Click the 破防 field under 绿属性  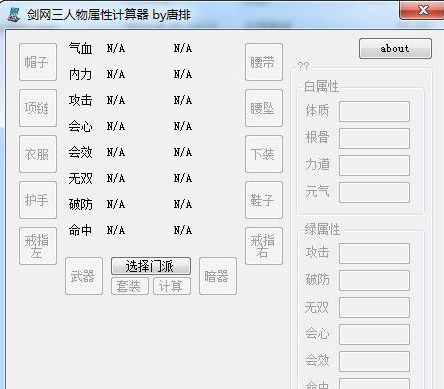(x=374, y=280)
